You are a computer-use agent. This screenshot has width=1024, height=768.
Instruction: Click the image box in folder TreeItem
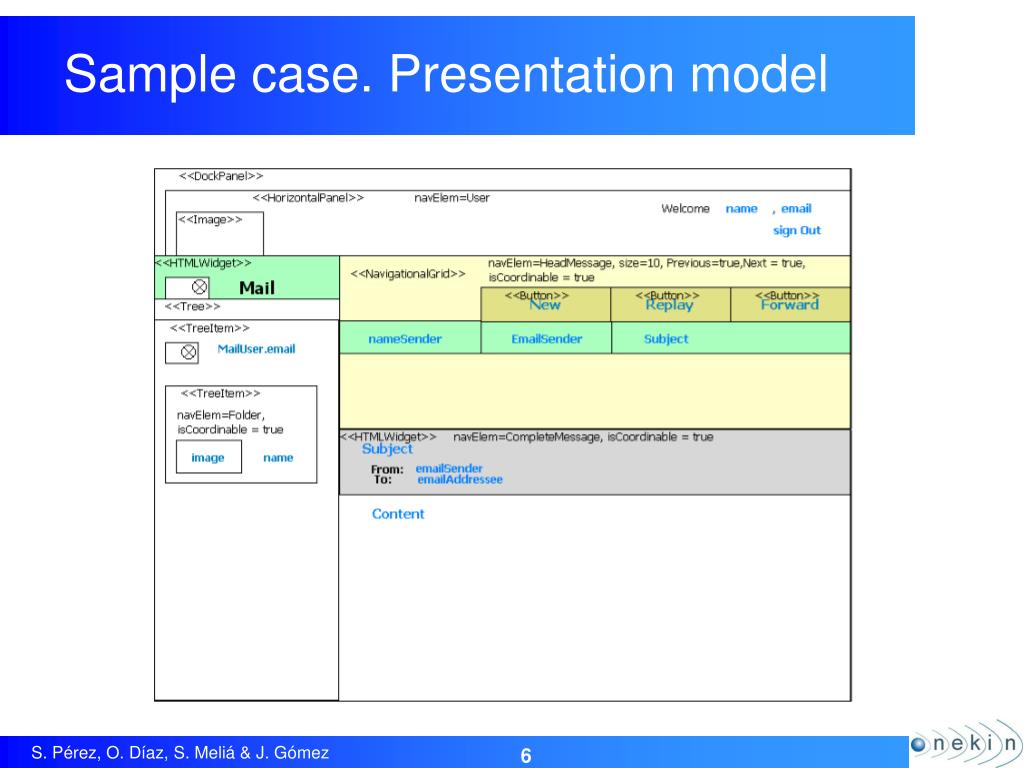(x=209, y=456)
